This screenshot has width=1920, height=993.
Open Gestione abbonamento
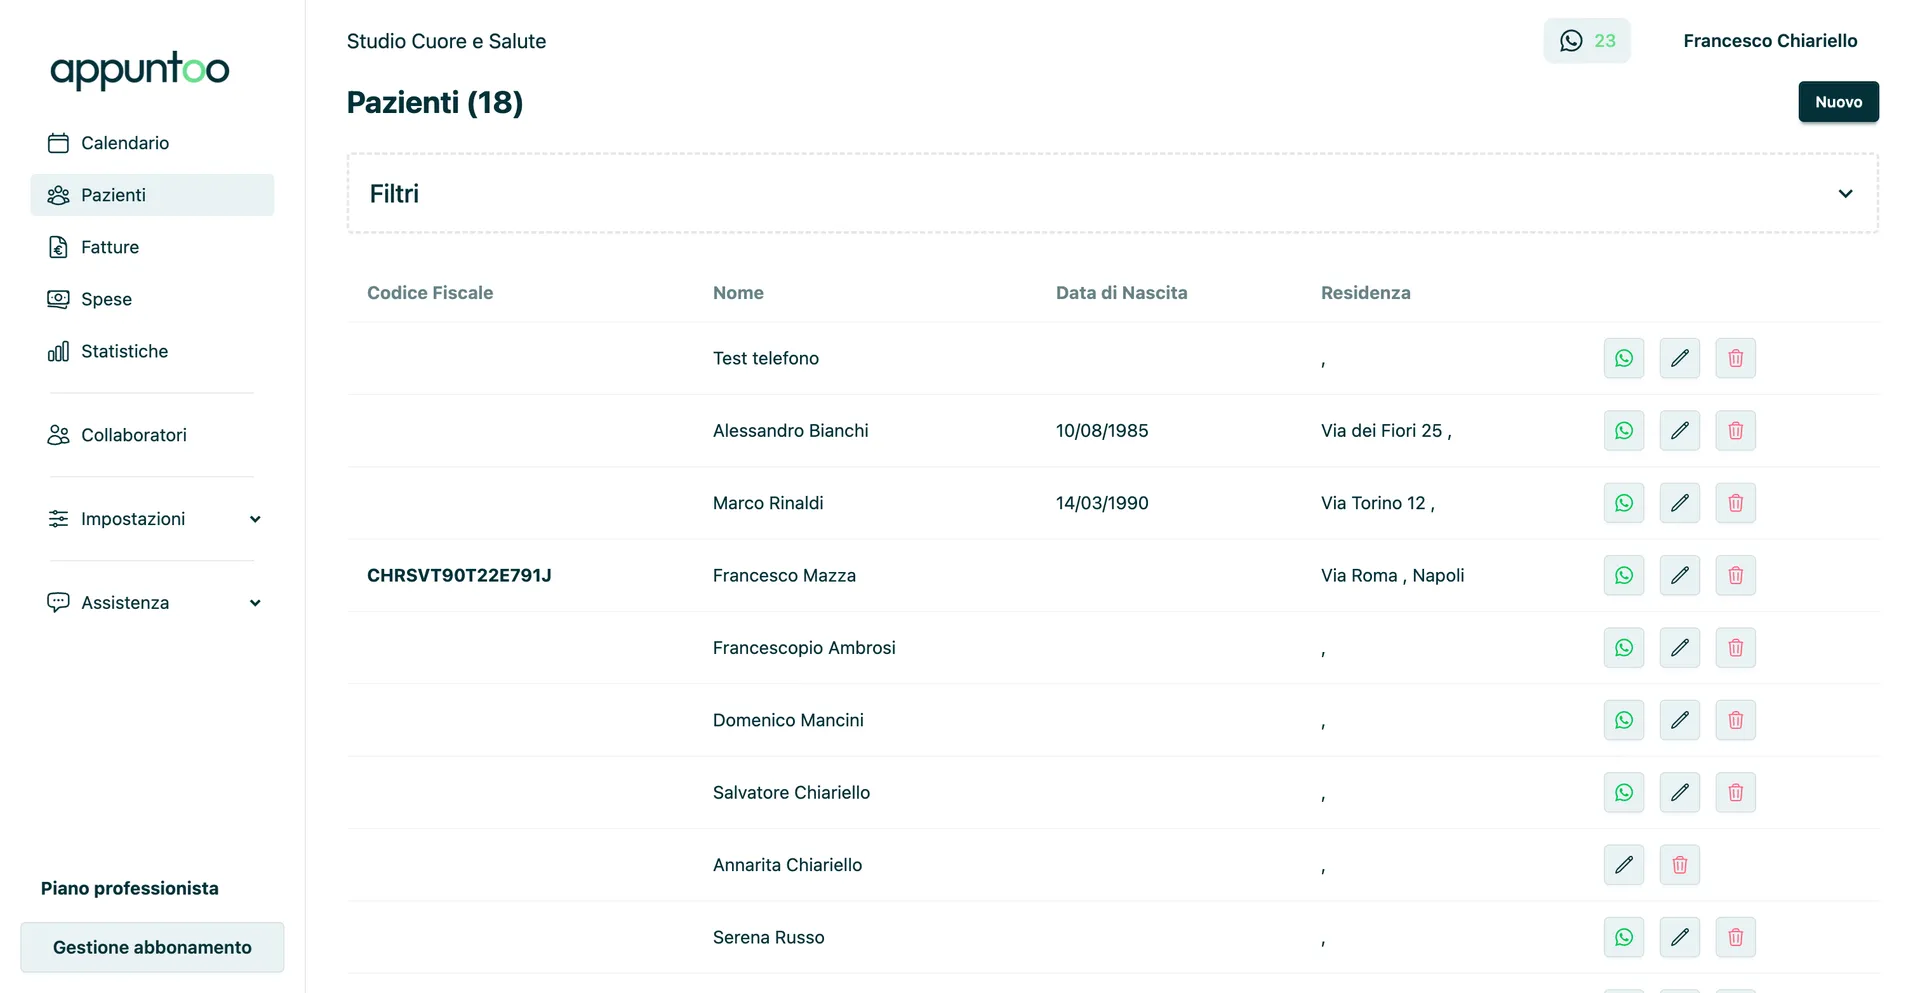pyautogui.click(x=152, y=947)
